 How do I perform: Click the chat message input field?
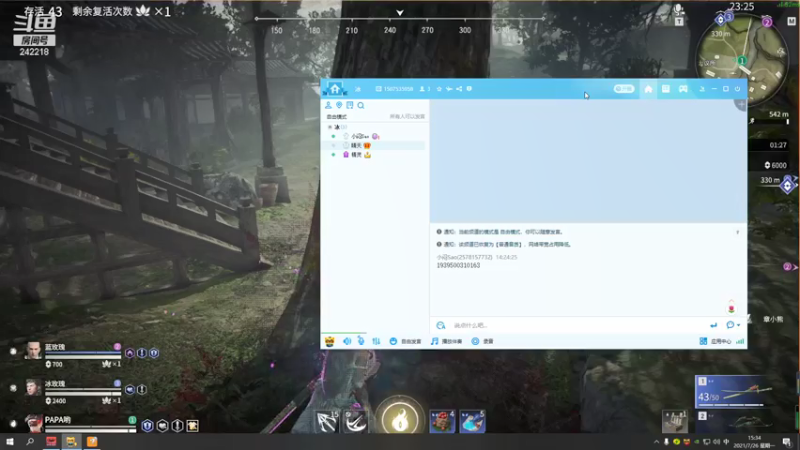[577, 326]
